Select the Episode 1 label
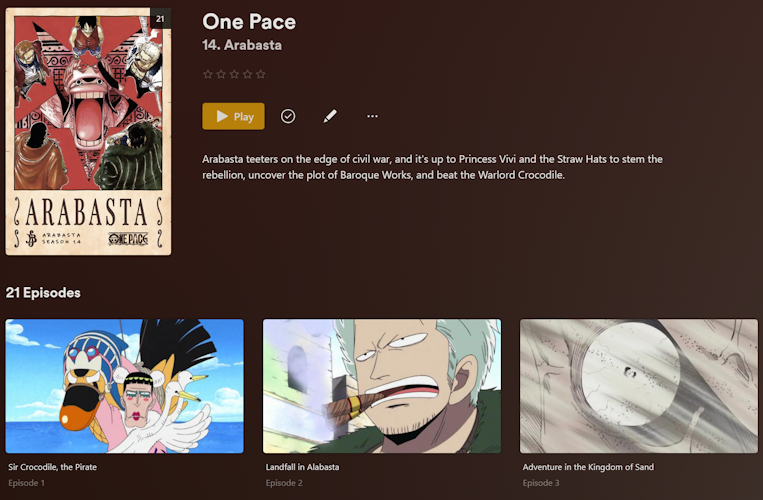The image size is (763, 500). pyautogui.click(x=26, y=483)
